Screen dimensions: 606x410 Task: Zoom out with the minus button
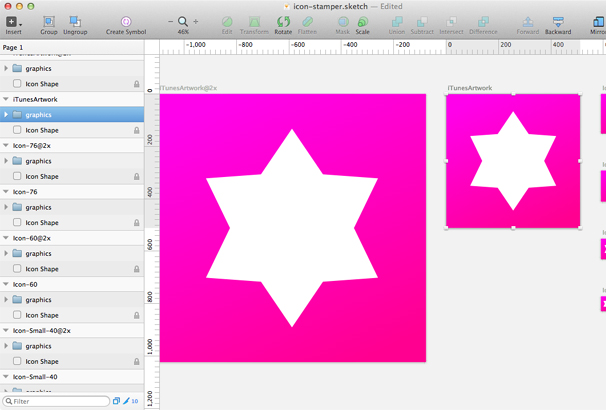(x=170, y=21)
